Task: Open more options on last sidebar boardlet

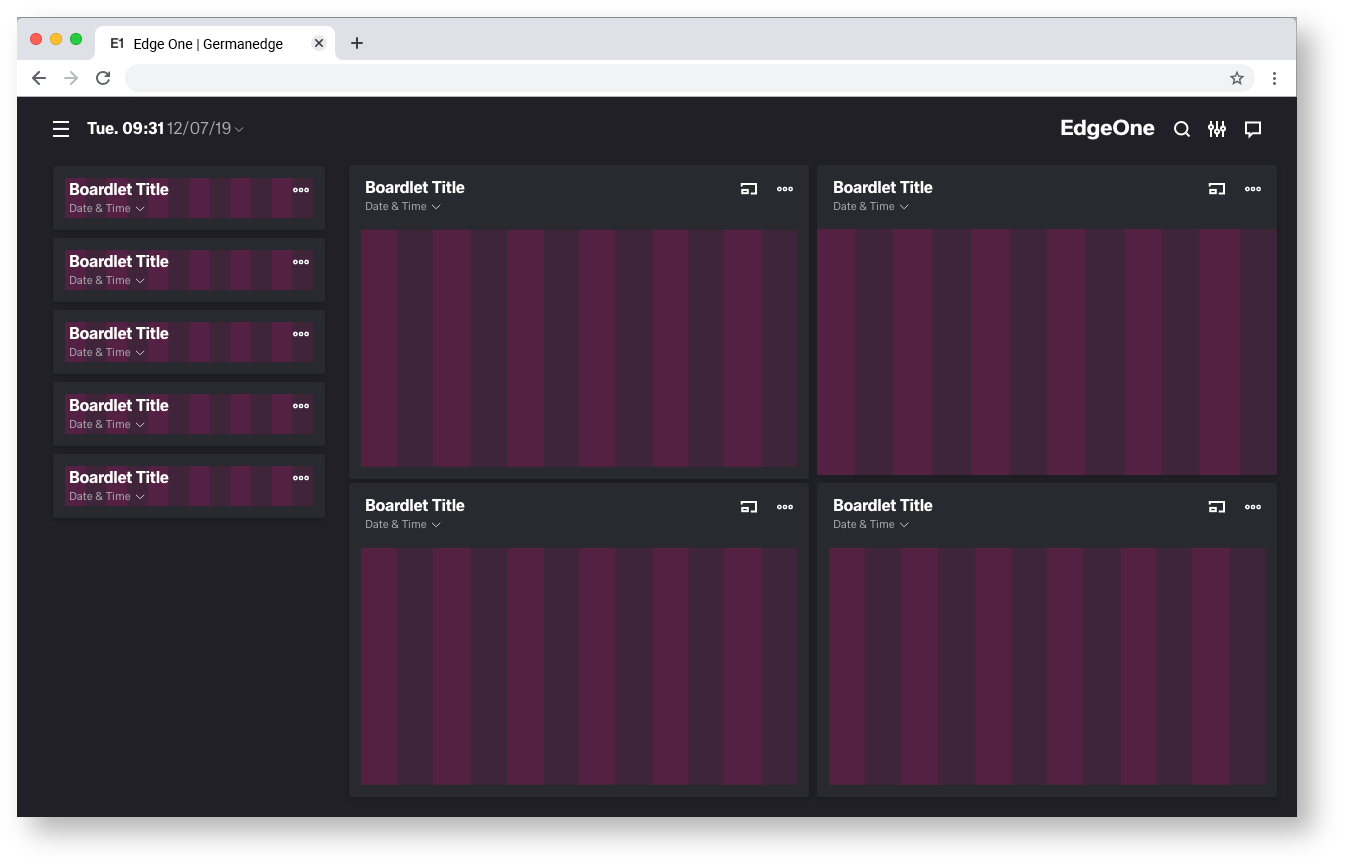Action: pyautogui.click(x=301, y=478)
